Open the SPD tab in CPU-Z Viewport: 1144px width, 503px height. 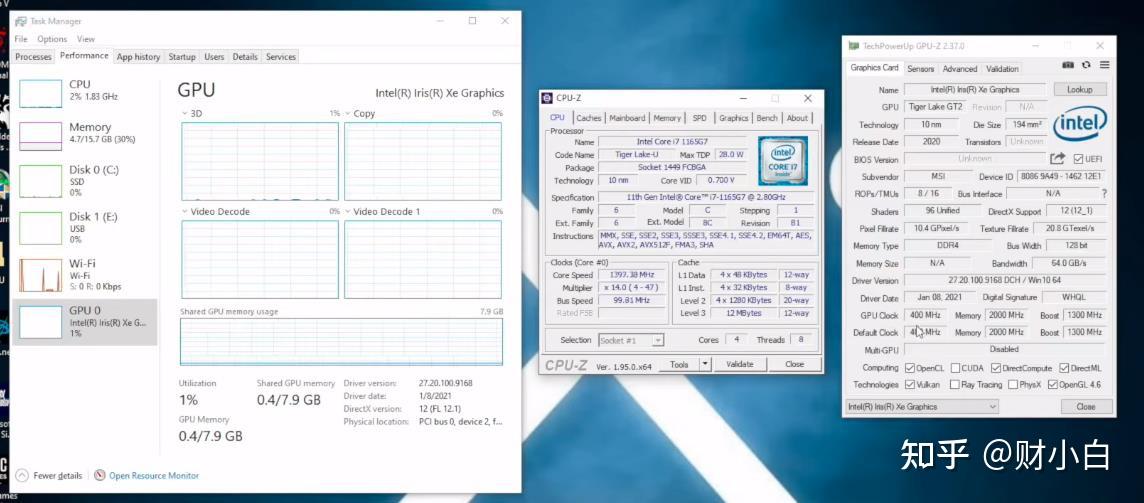pyautogui.click(x=700, y=118)
